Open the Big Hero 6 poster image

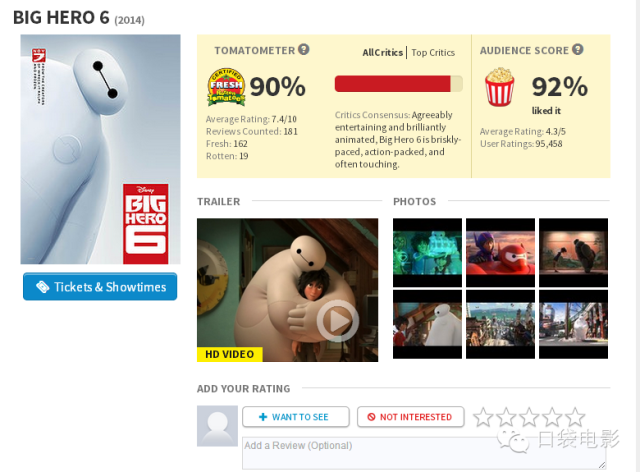coord(100,149)
